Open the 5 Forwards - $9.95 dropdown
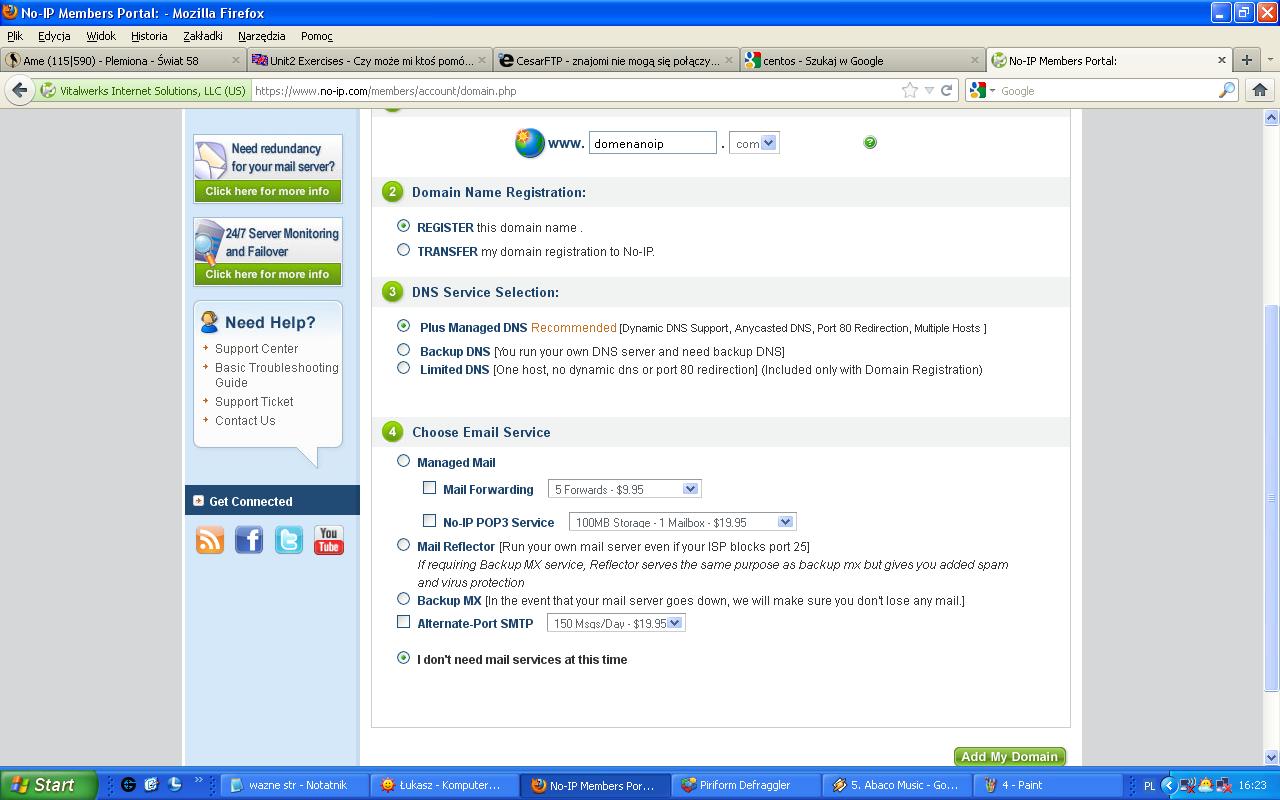The width and height of the screenshot is (1280, 800). pos(625,489)
